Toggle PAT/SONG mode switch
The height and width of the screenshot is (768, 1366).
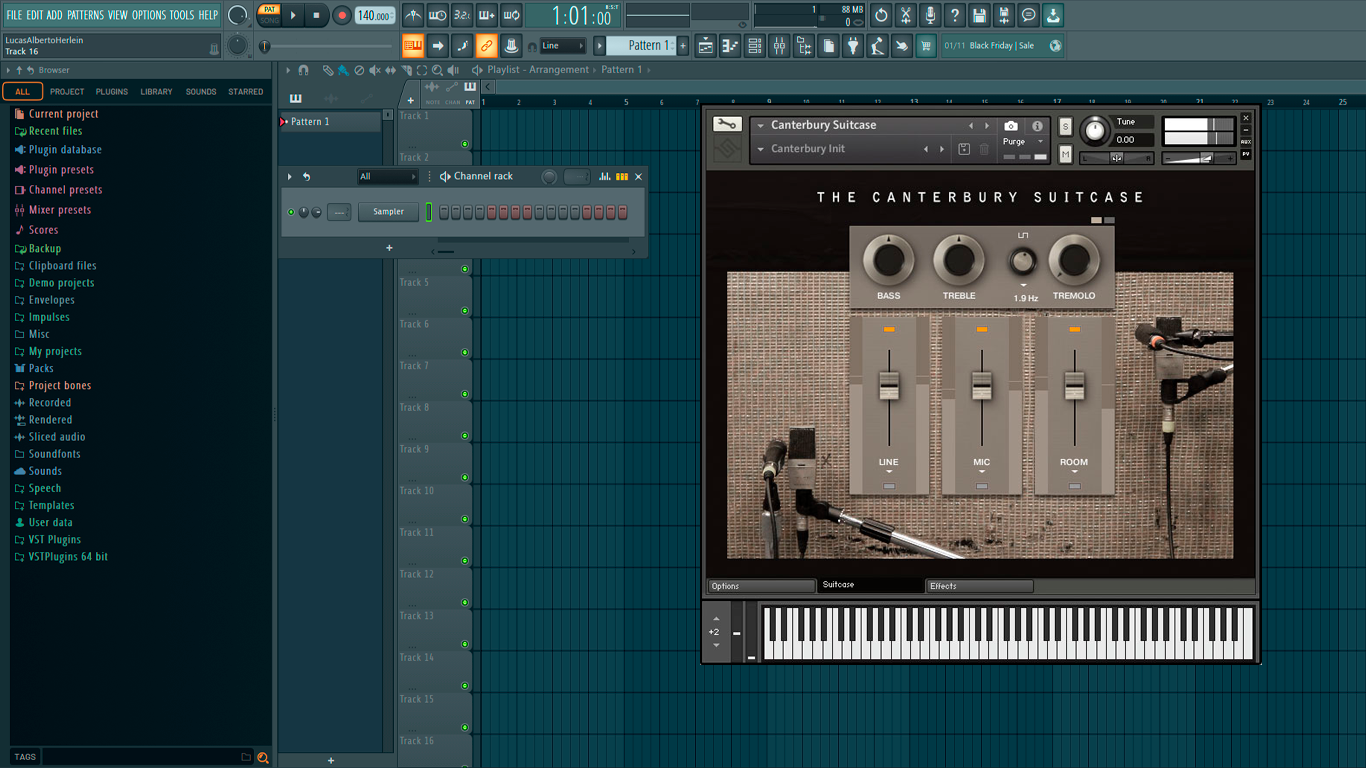269,15
